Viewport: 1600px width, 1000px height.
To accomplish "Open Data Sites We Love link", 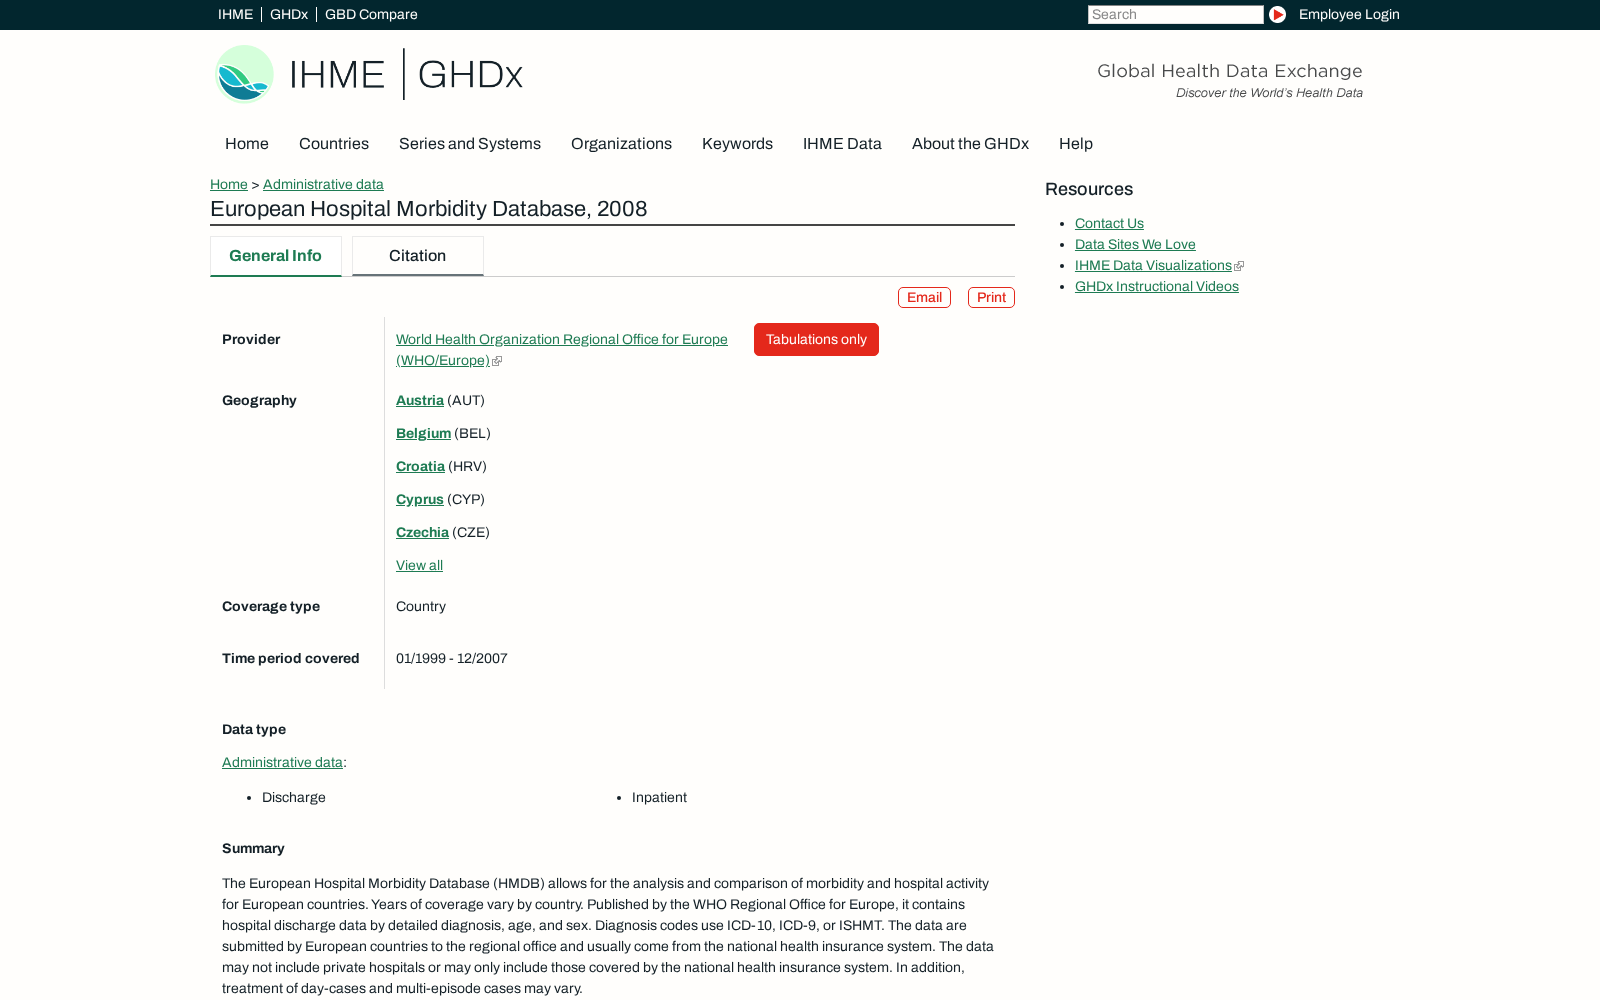I will coord(1135,245).
